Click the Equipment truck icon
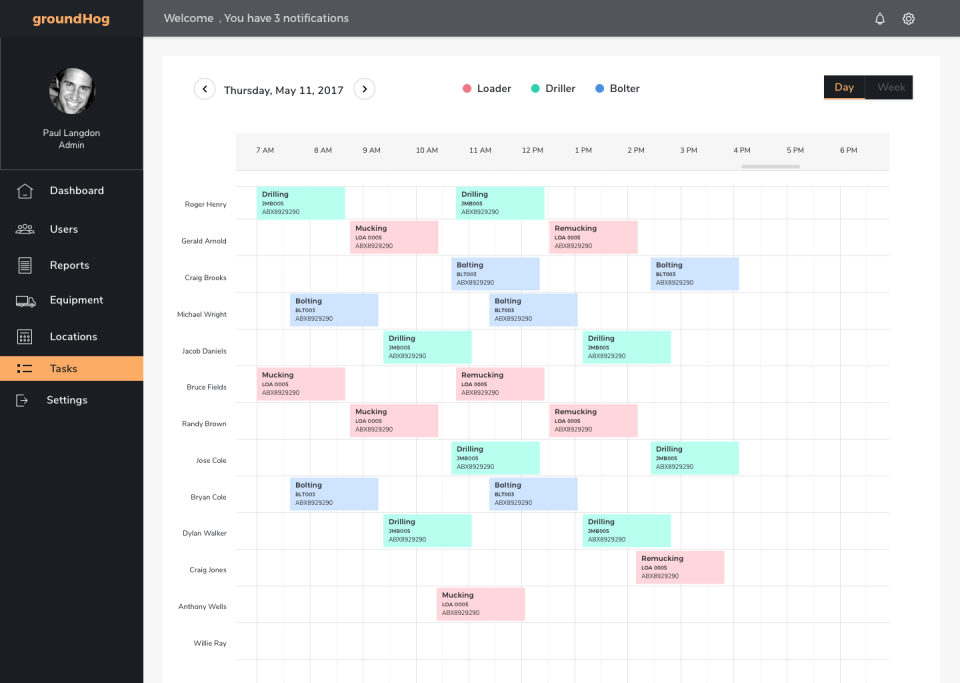960x683 pixels. [25, 300]
